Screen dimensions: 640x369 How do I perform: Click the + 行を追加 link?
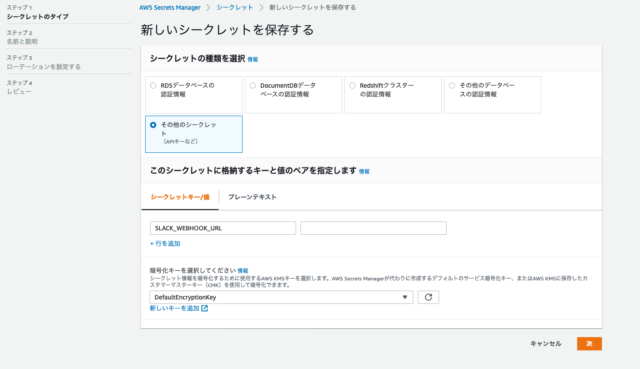point(165,243)
